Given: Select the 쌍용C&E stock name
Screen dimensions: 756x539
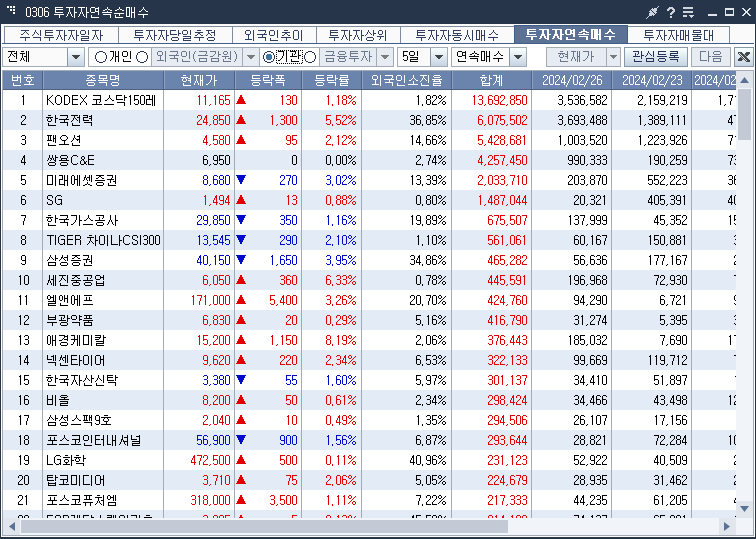Looking at the screenshot, I should pyautogui.click(x=70, y=160).
